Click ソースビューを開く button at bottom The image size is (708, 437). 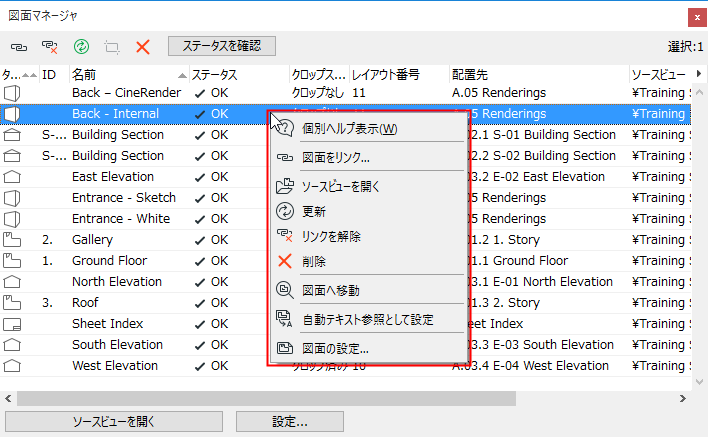[x=114, y=422]
